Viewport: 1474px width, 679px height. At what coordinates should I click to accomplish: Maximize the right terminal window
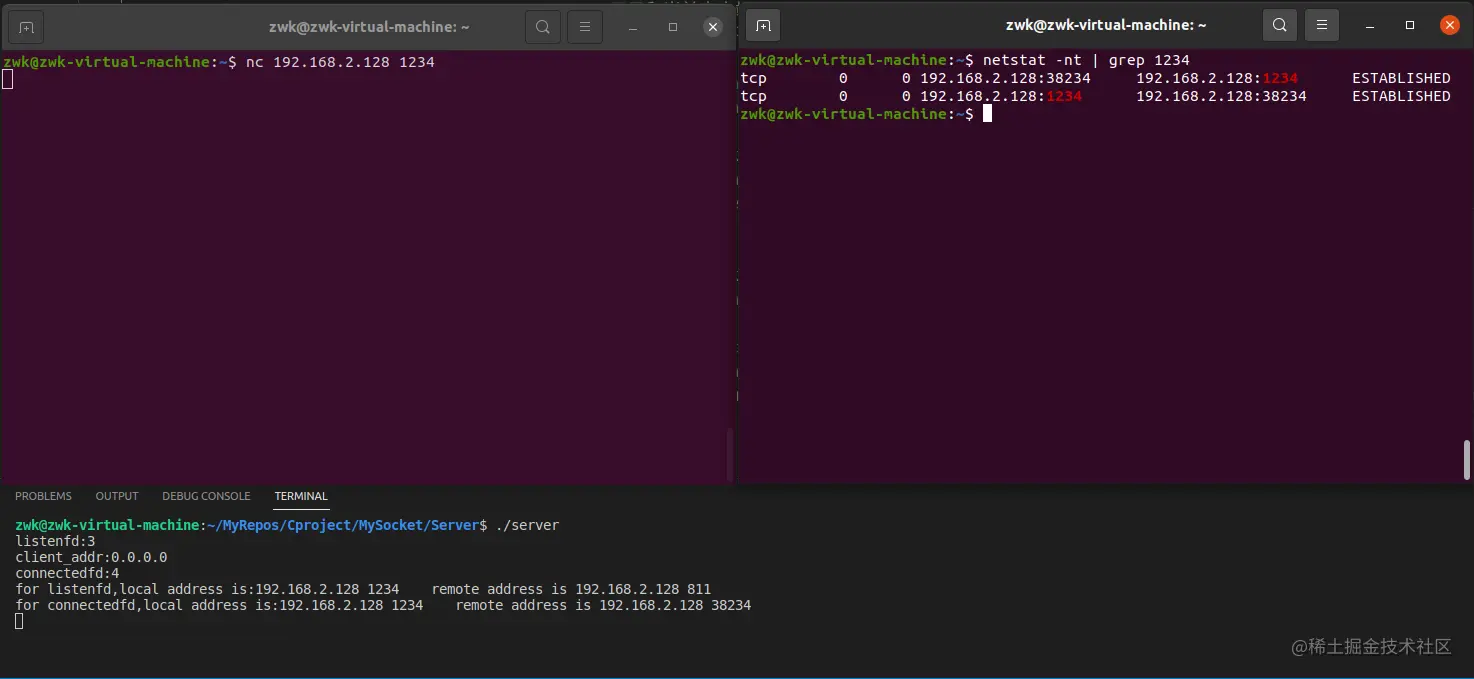[1410, 25]
